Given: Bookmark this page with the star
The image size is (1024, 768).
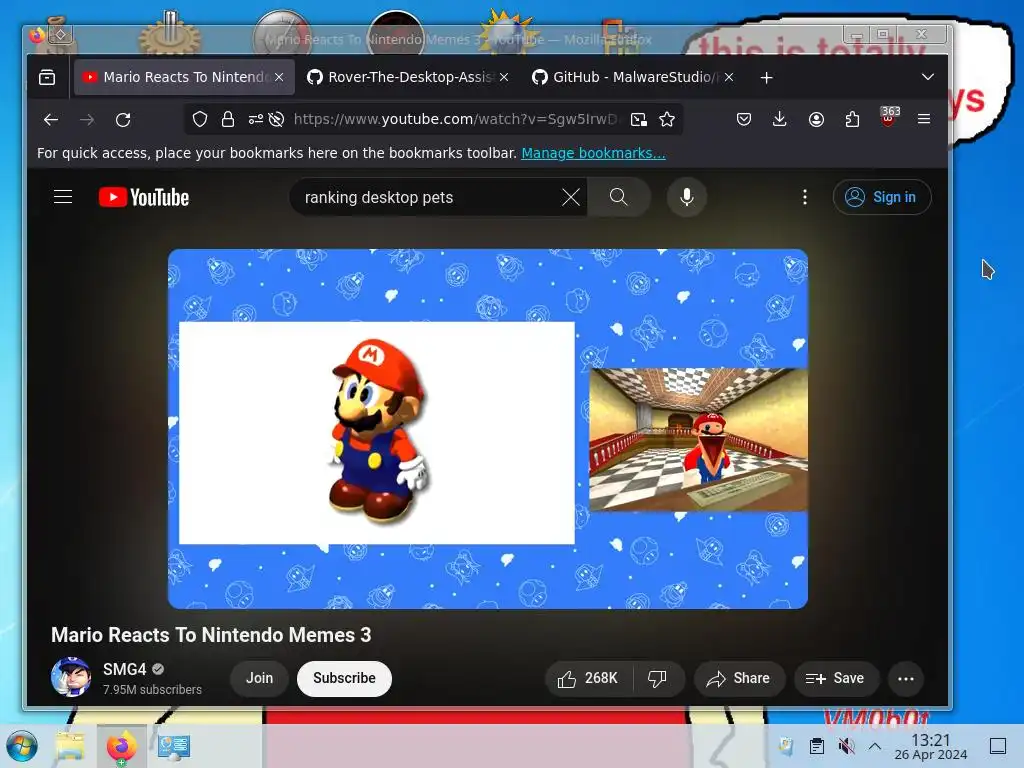Looking at the screenshot, I should [x=667, y=119].
